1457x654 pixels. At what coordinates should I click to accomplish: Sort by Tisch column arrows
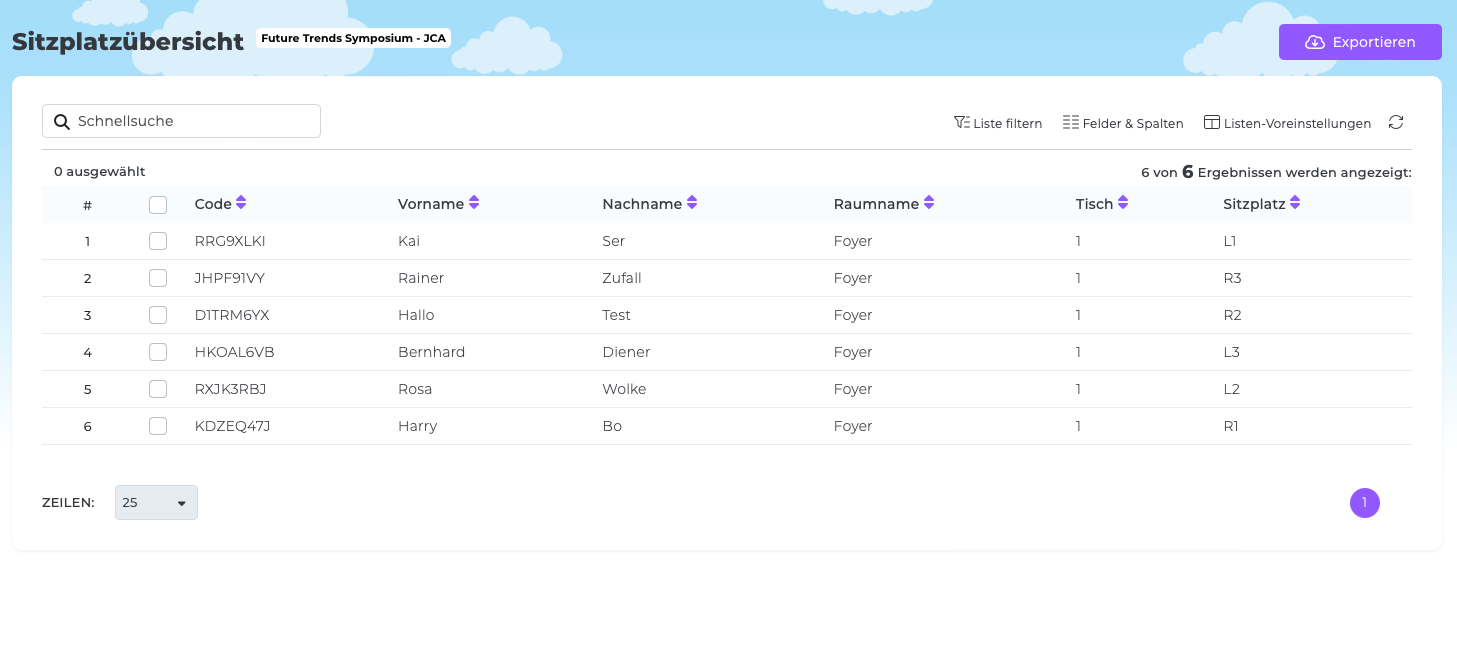tap(1123, 203)
